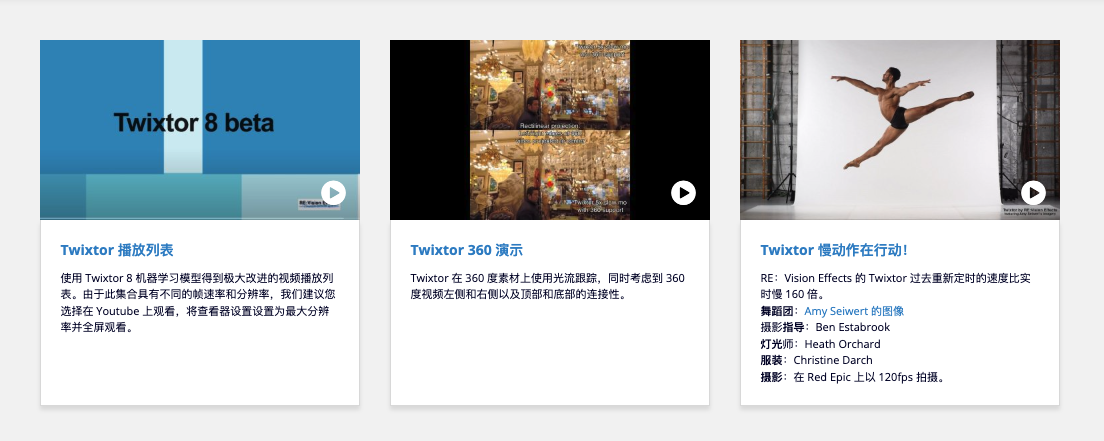Click the text 服装: Christine Darch
This screenshot has width=1104, height=441.
pyautogui.click(x=817, y=360)
